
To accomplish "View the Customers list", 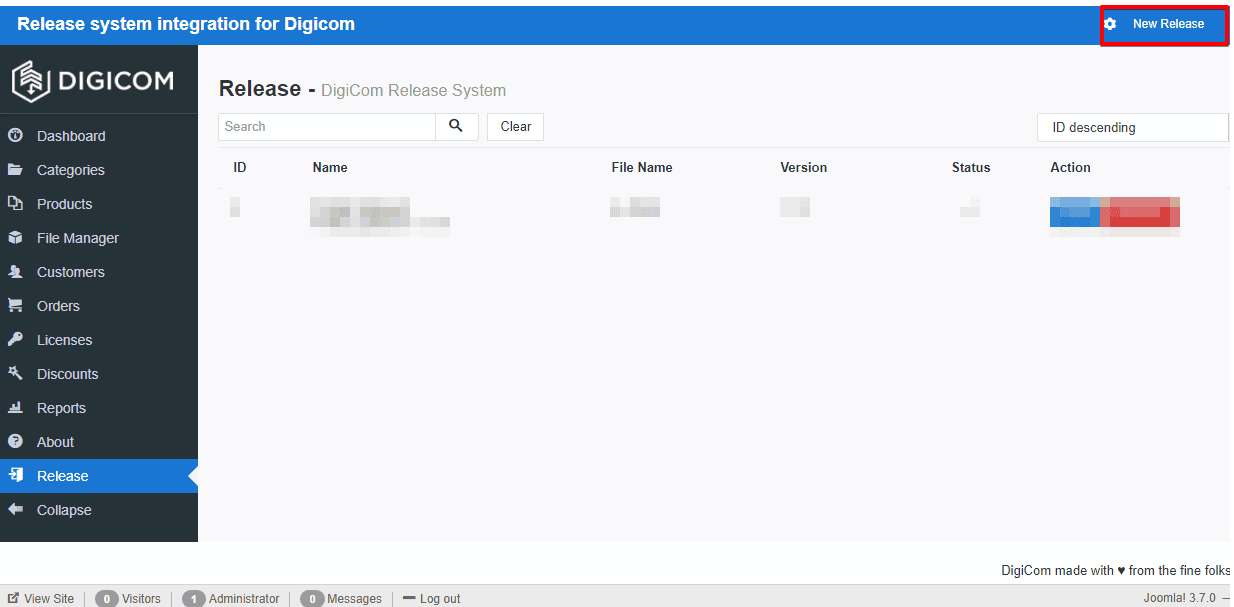I will click(72, 271).
